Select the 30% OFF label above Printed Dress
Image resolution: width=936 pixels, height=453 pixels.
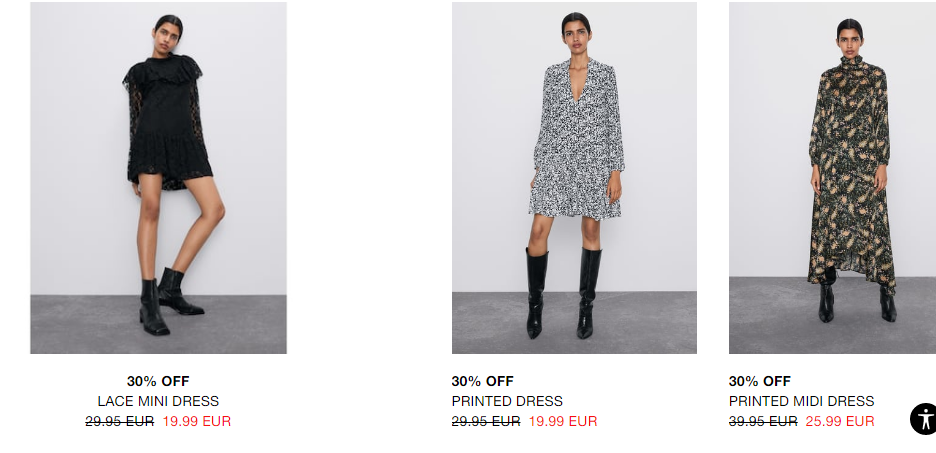point(482,381)
